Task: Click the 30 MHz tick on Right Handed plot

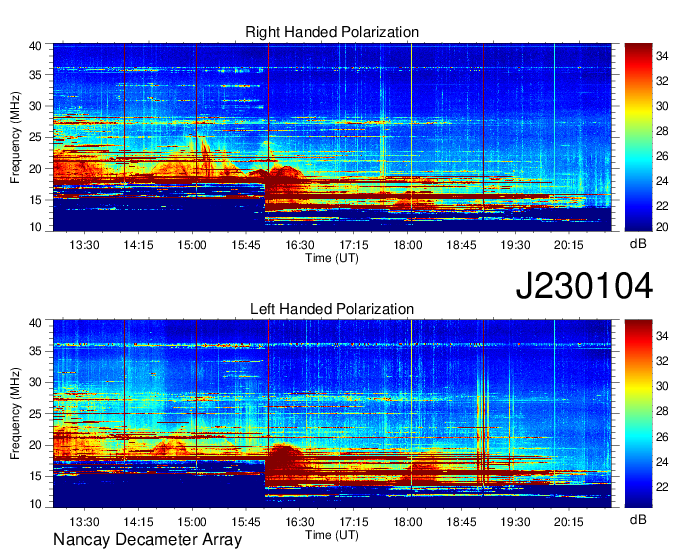Action: point(35,106)
